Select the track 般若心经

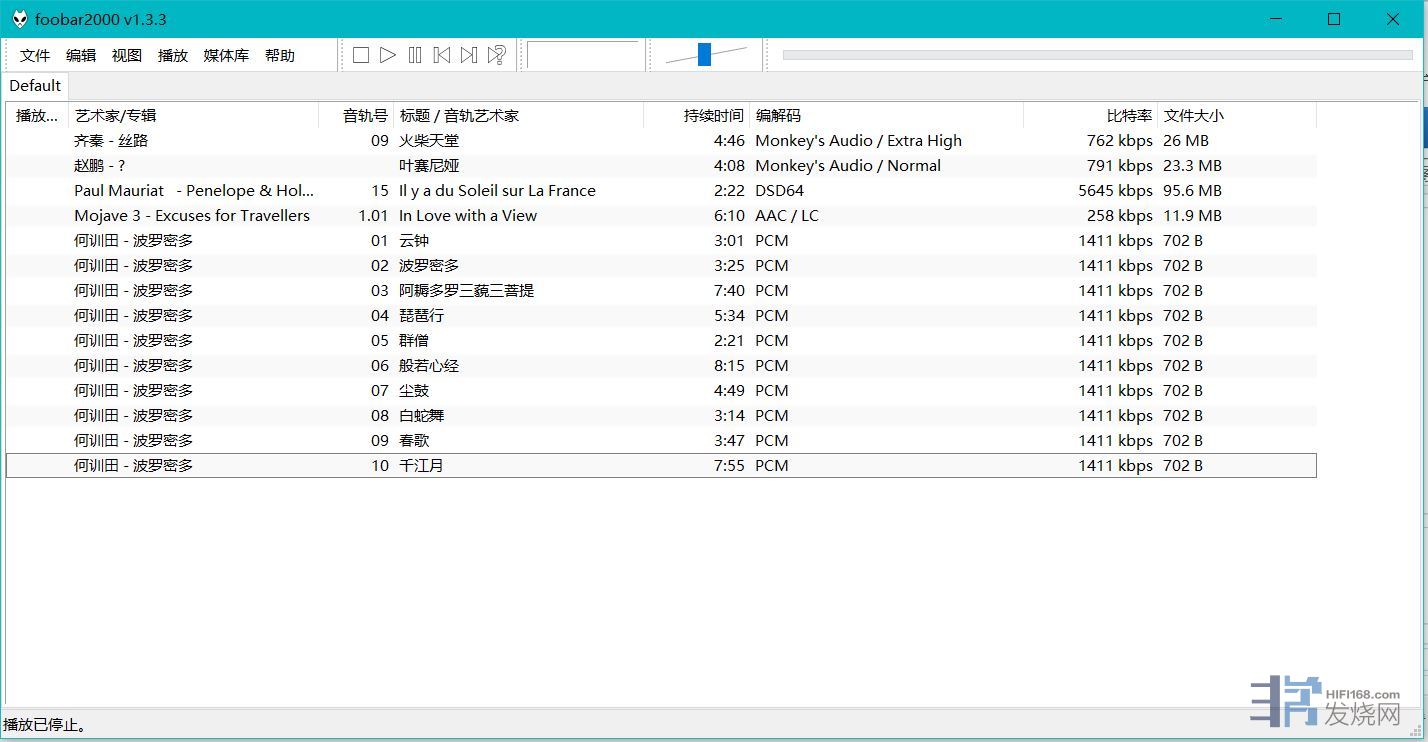(x=429, y=366)
